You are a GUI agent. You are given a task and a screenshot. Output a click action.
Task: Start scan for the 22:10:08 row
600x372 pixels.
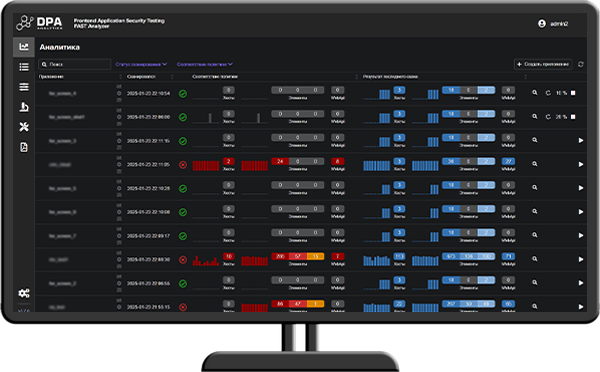(581, 212)
